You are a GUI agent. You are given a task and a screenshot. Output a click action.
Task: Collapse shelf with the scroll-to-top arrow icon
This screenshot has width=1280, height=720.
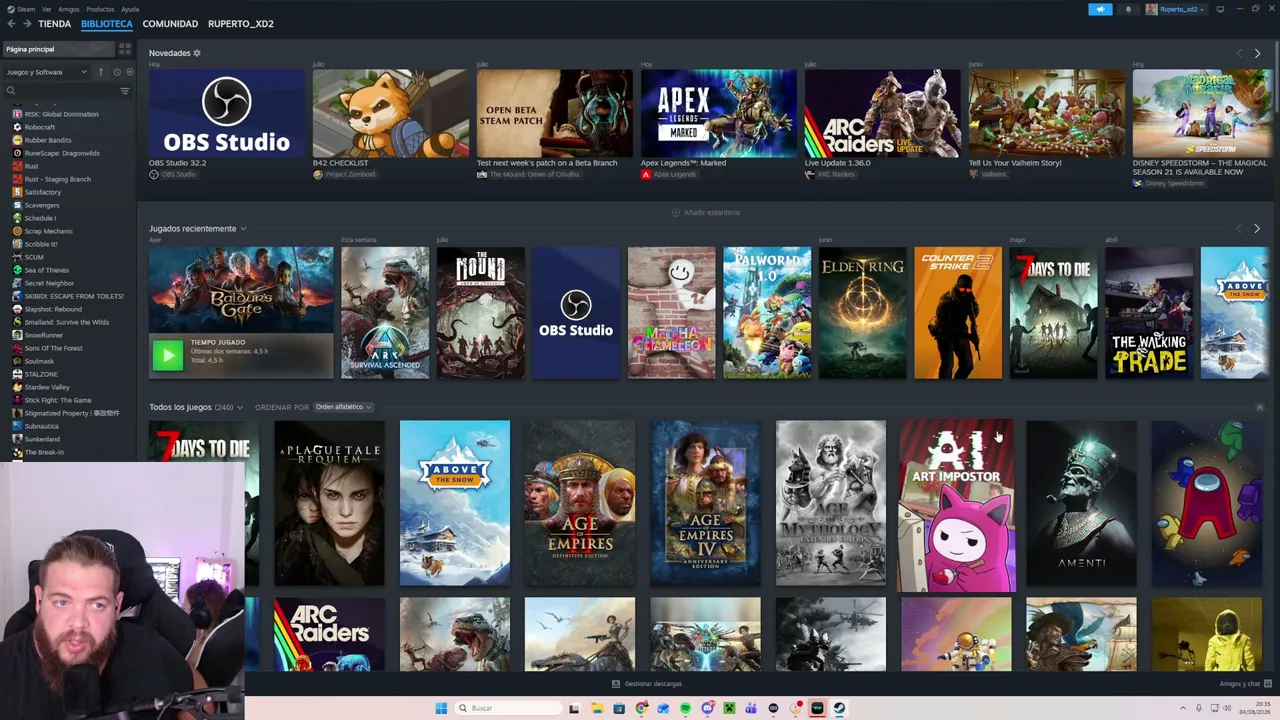pos(1259,407)
